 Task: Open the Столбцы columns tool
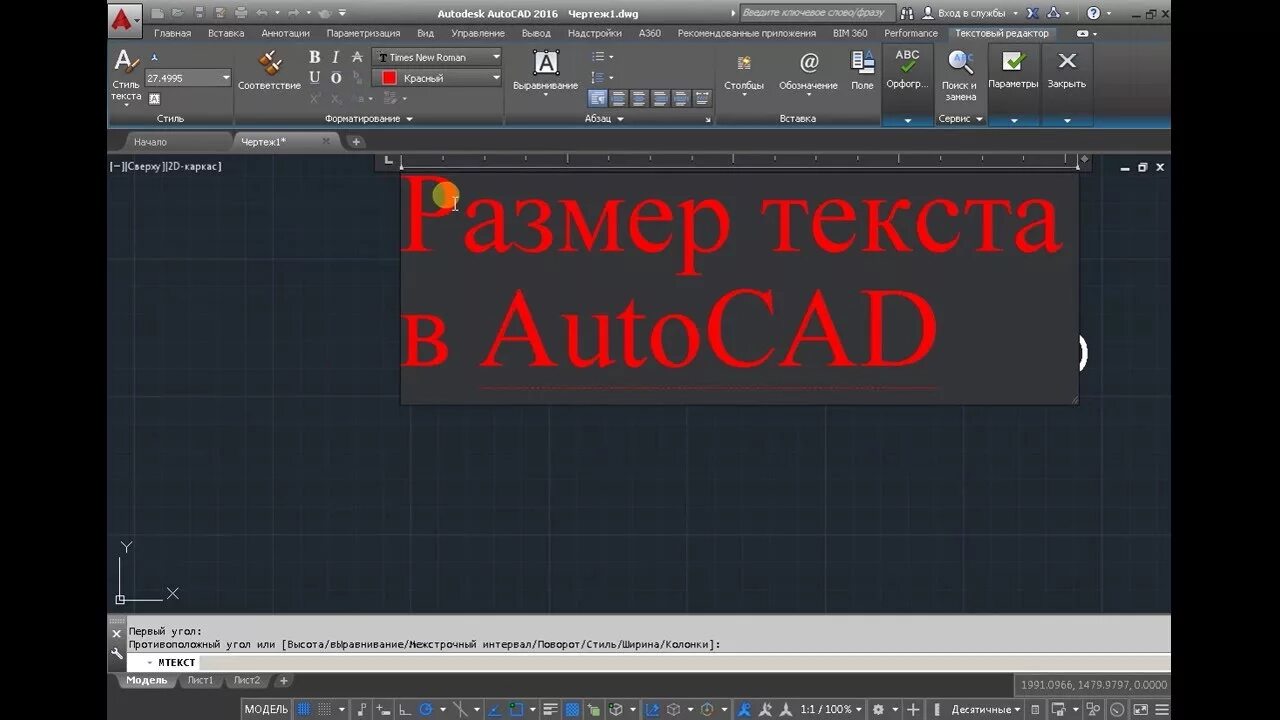coord(744,70)
